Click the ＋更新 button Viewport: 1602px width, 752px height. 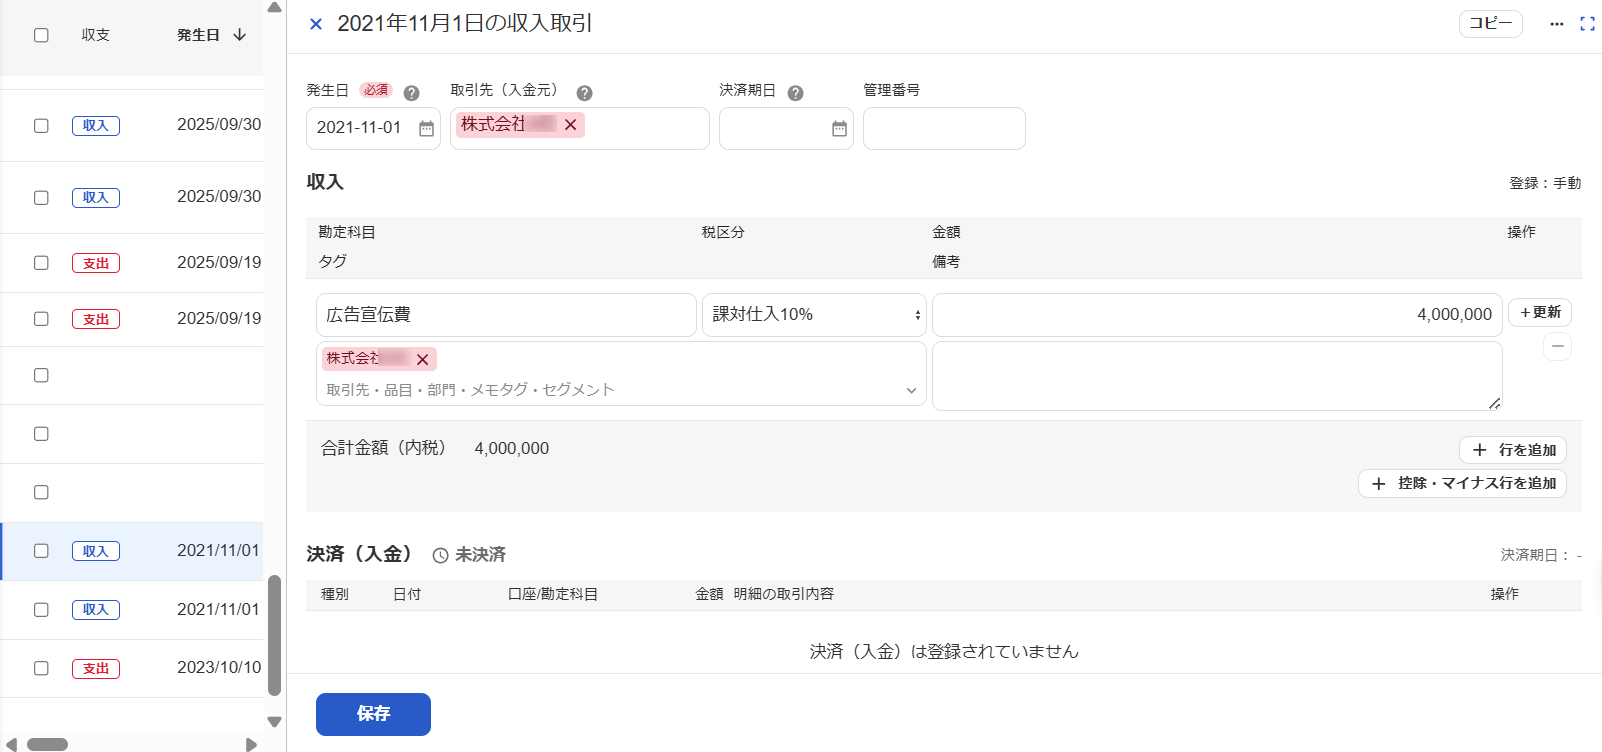tap(1540, 313)
